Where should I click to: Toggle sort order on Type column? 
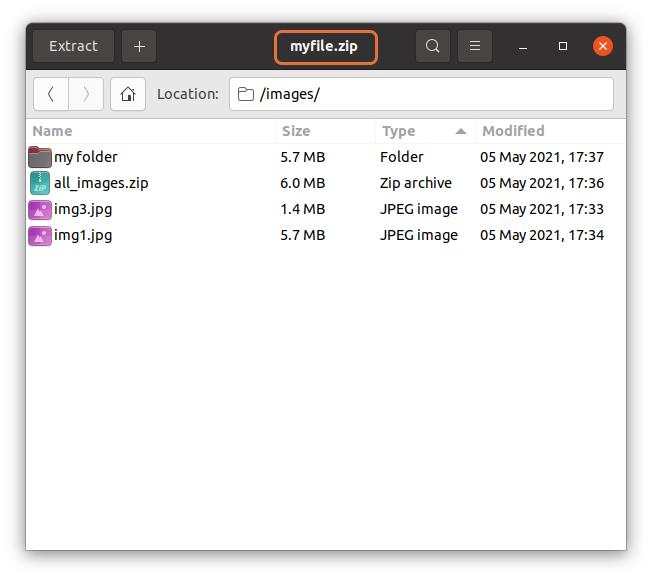[424, 131]
